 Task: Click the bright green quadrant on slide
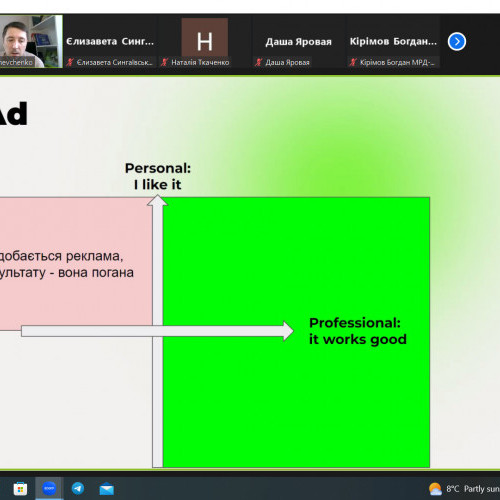pyautogui.click(x=296, y=332)
